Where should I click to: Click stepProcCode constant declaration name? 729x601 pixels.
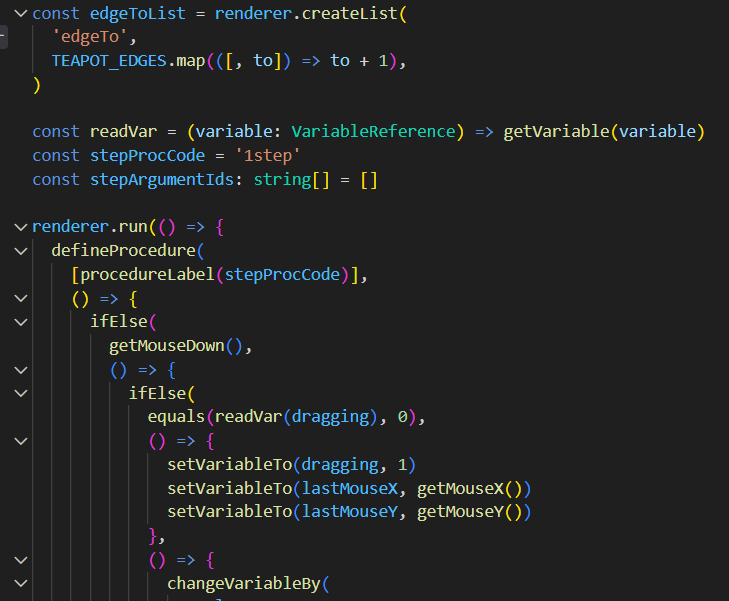tap(147, 155)
